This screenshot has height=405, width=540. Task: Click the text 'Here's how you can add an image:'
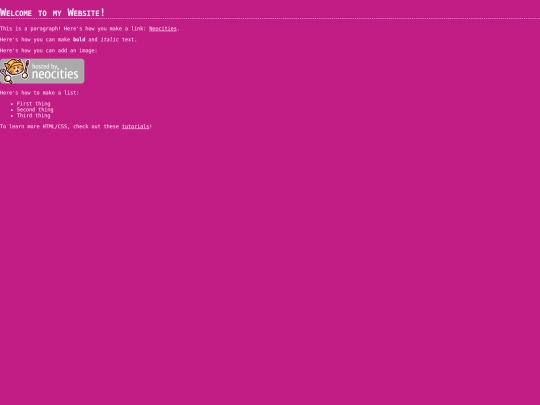(x=49, y=51)
